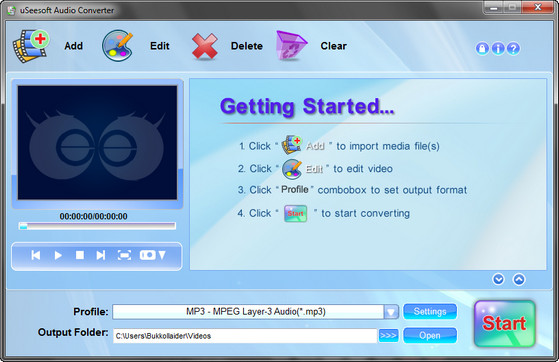Open the Profile format combobox
Viewport: 559px width, 362px height.
click(x=255, y=312)
